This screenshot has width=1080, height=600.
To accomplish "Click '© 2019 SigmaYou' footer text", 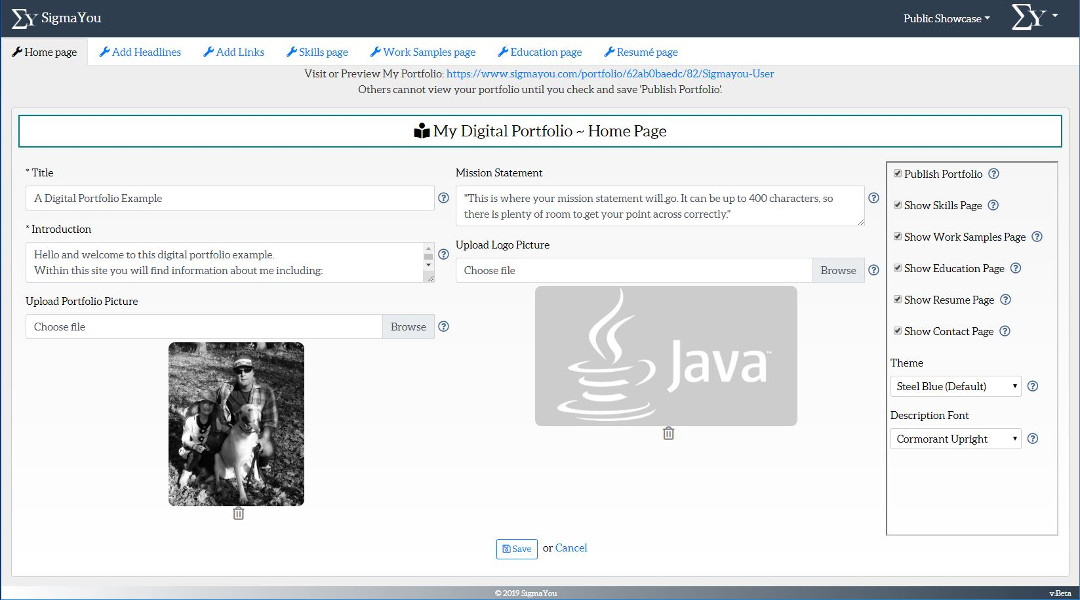I will [526, 593].
